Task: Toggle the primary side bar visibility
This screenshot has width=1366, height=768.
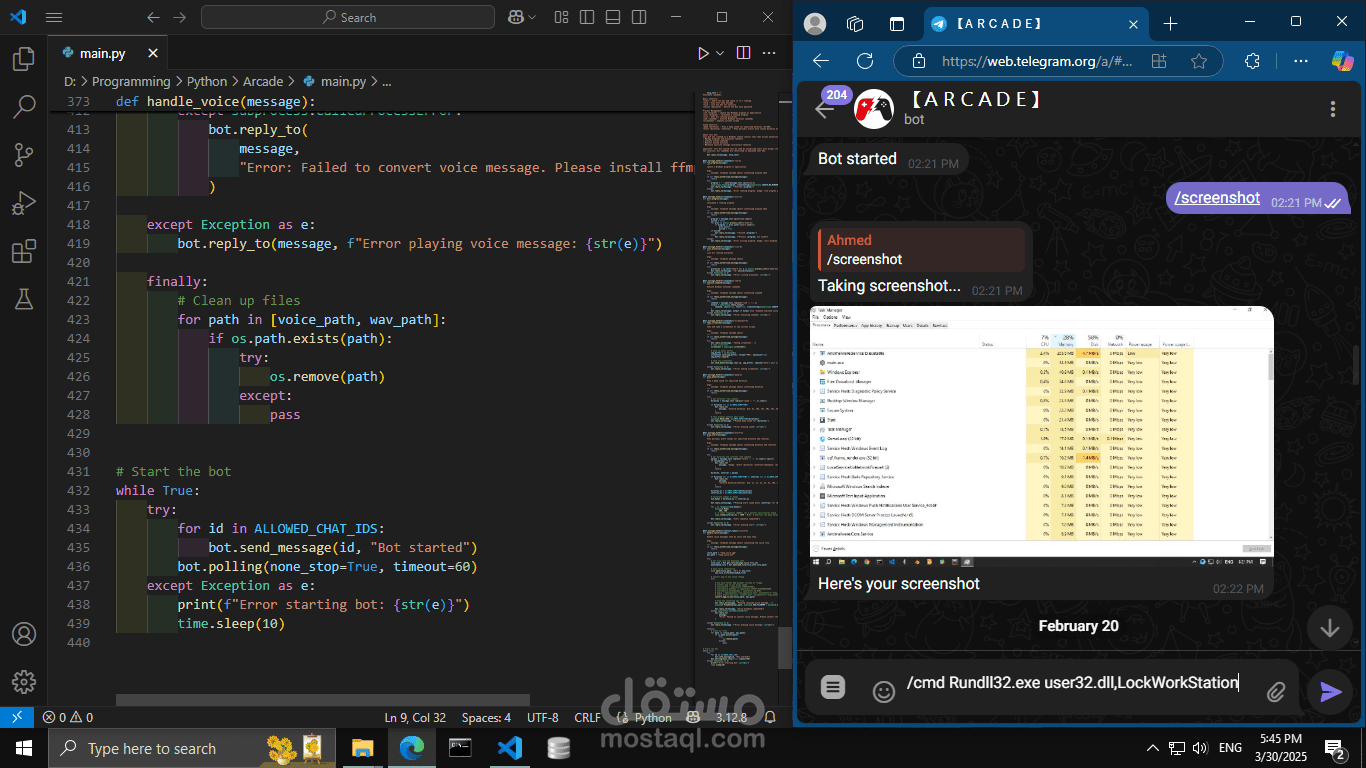Action: click(x=587, y=17)
